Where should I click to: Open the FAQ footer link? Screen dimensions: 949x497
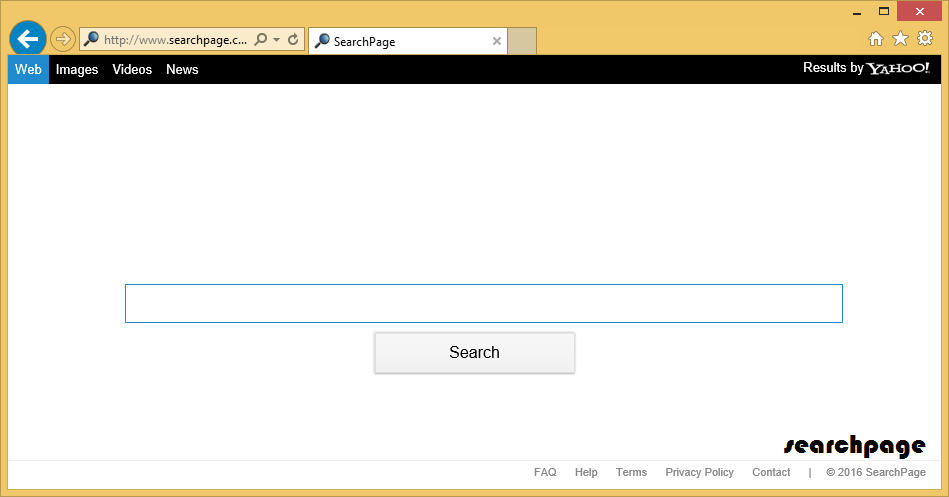coord(545,472)
